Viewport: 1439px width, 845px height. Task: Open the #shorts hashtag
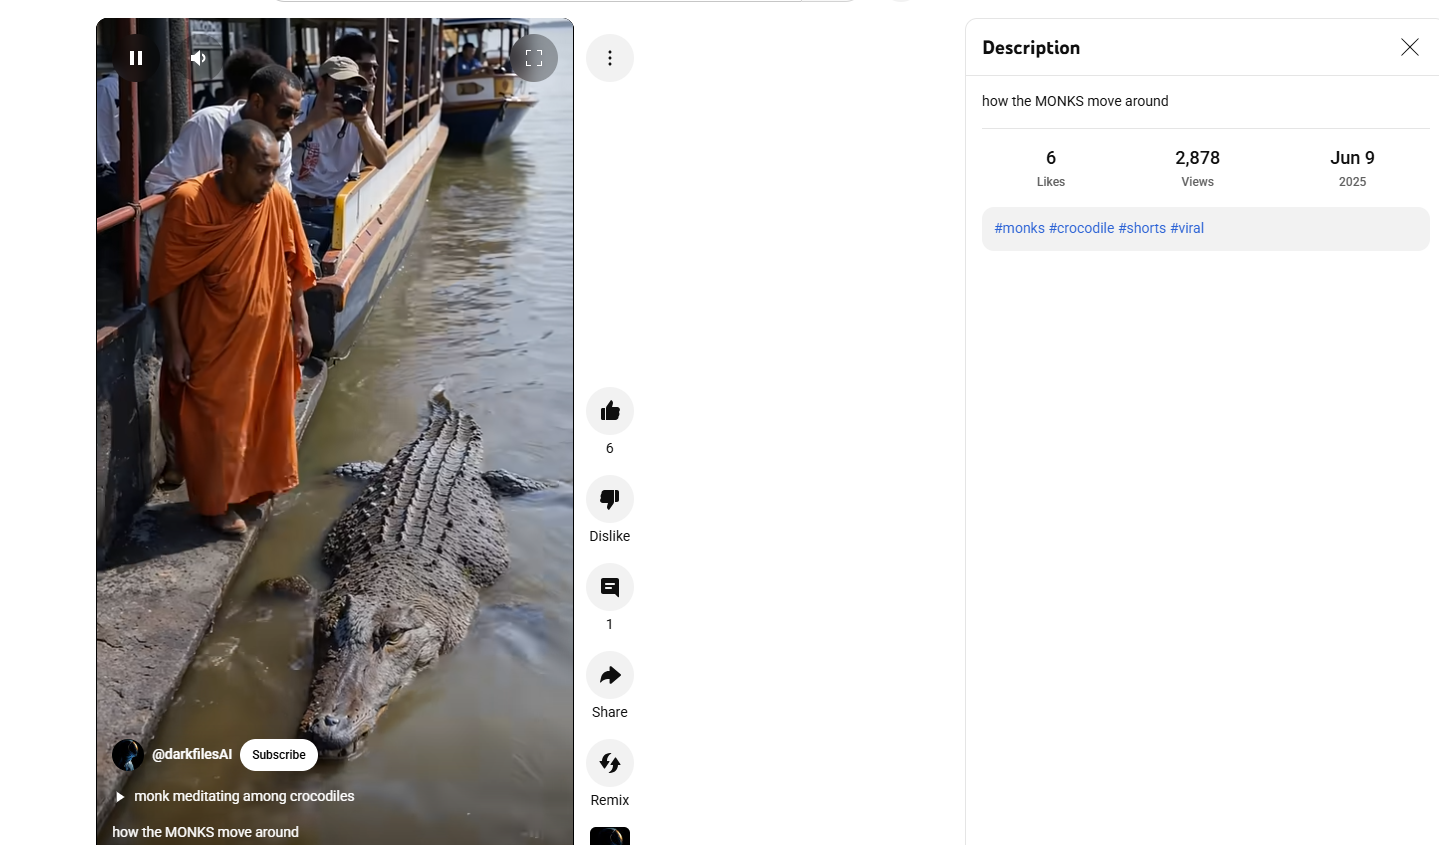1142,228
